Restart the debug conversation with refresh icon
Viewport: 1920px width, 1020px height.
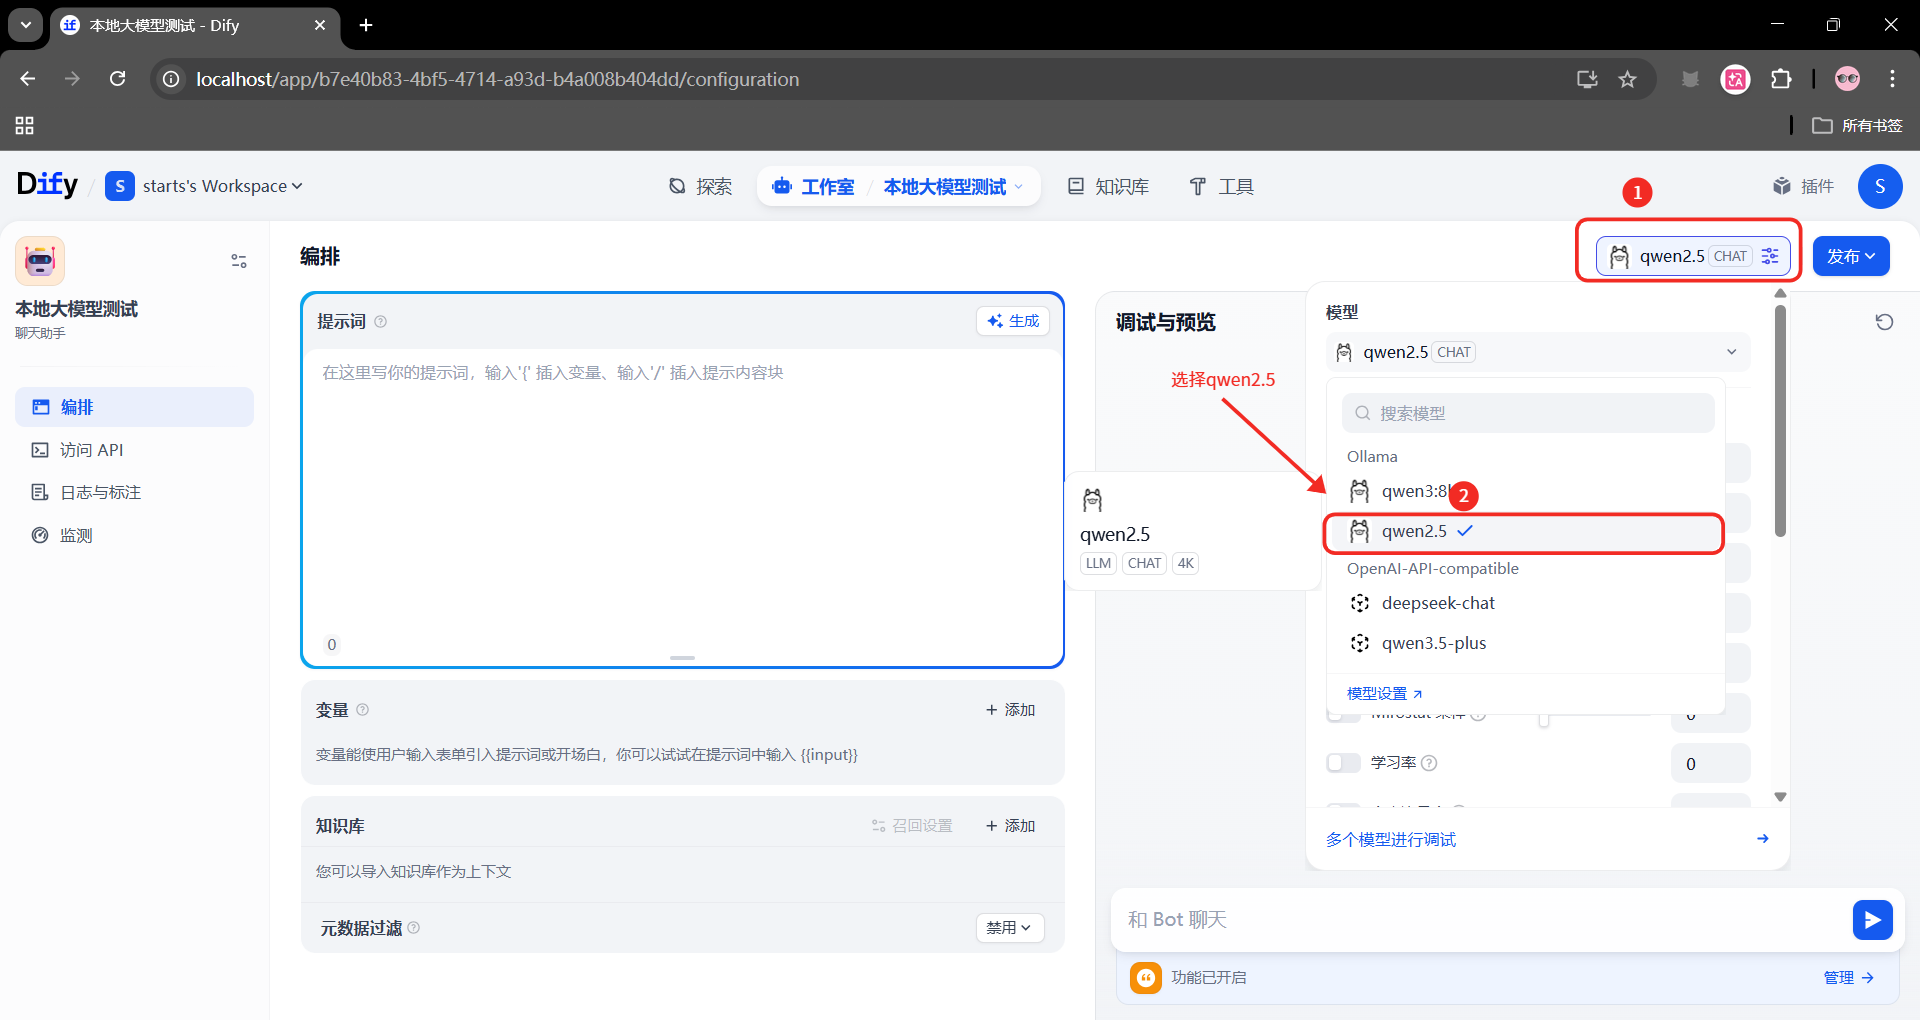click(x=1884, y=322)
